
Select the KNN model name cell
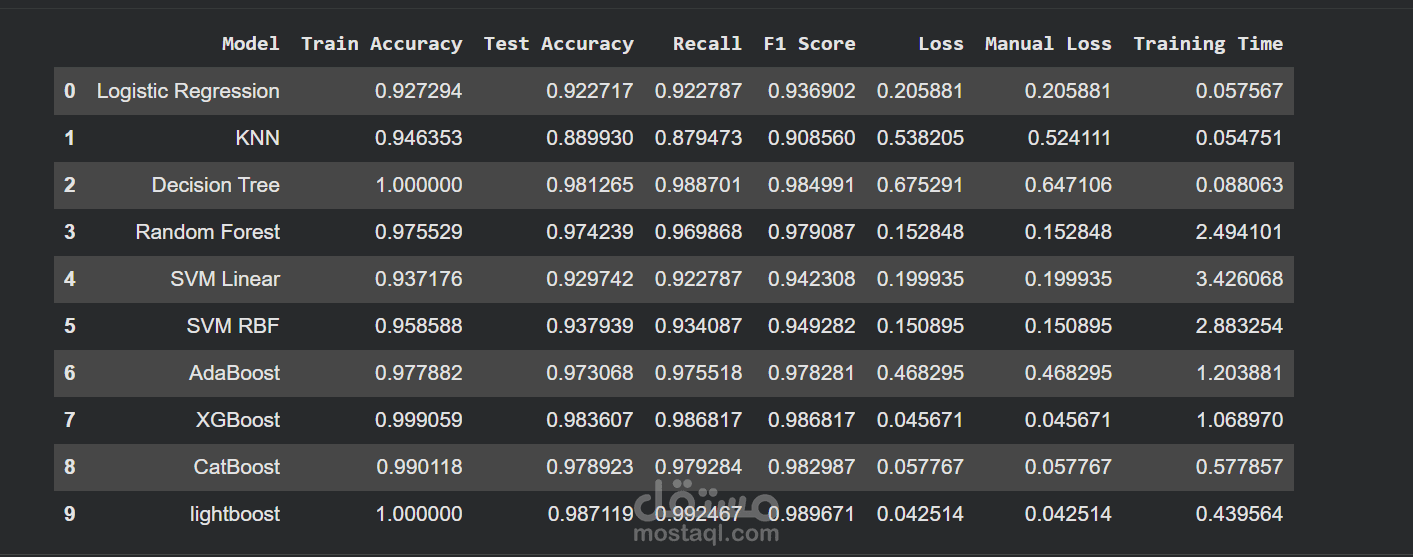(x=258, y=138)
